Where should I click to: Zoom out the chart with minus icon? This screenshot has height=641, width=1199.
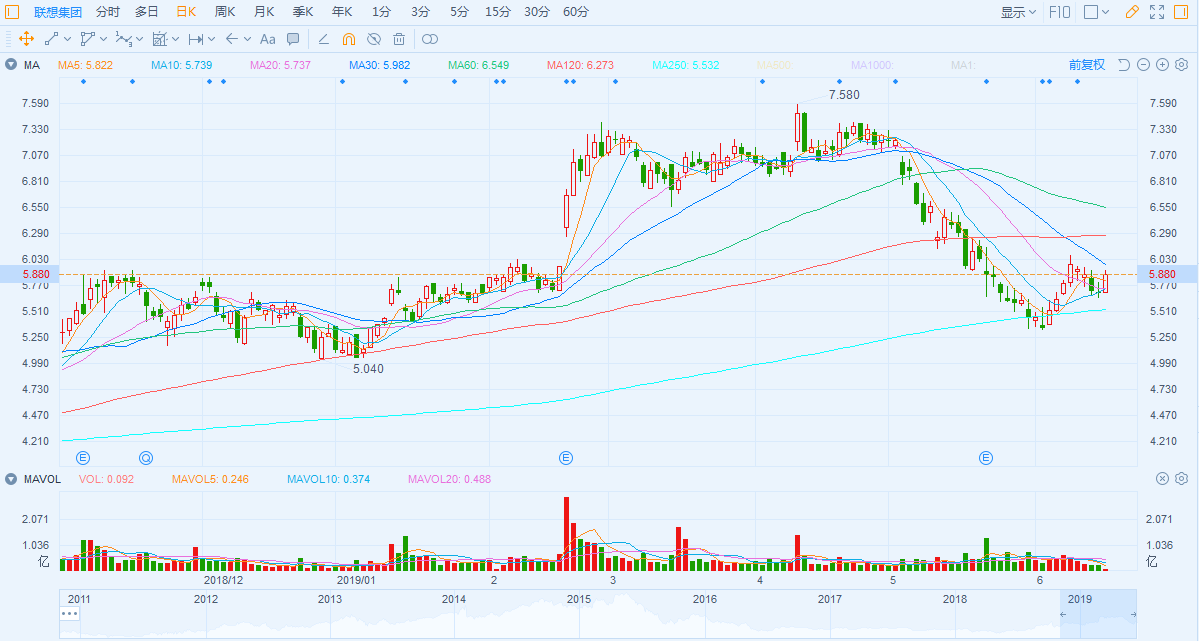(1143, 65)
